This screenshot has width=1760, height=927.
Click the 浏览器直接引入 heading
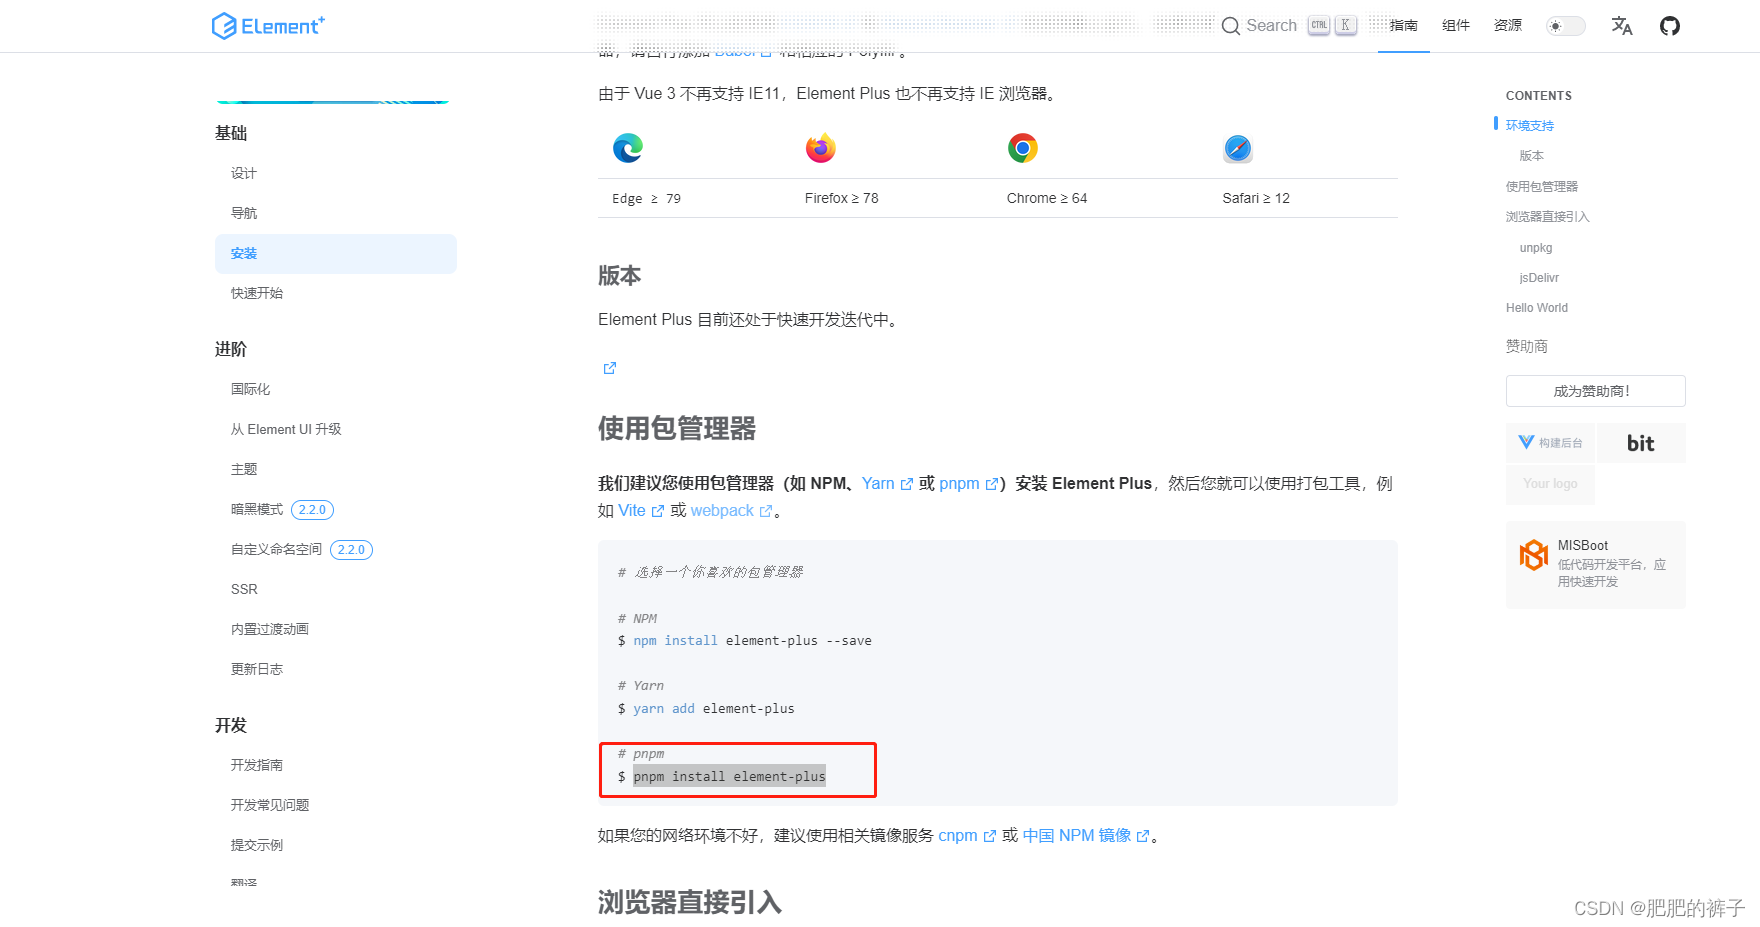click(x=690, y=903)
